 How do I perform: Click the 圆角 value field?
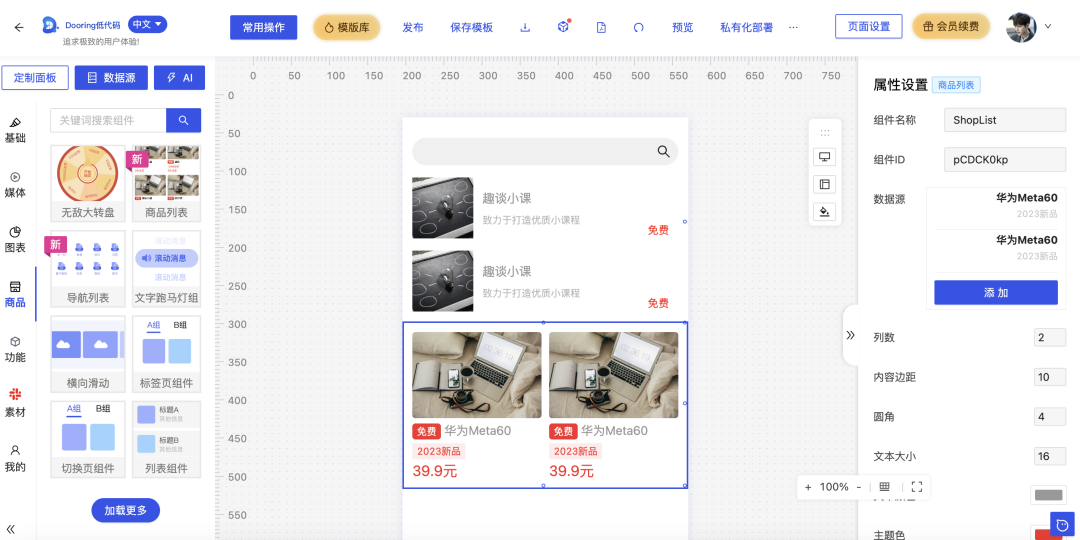[x=1050, y=417]
